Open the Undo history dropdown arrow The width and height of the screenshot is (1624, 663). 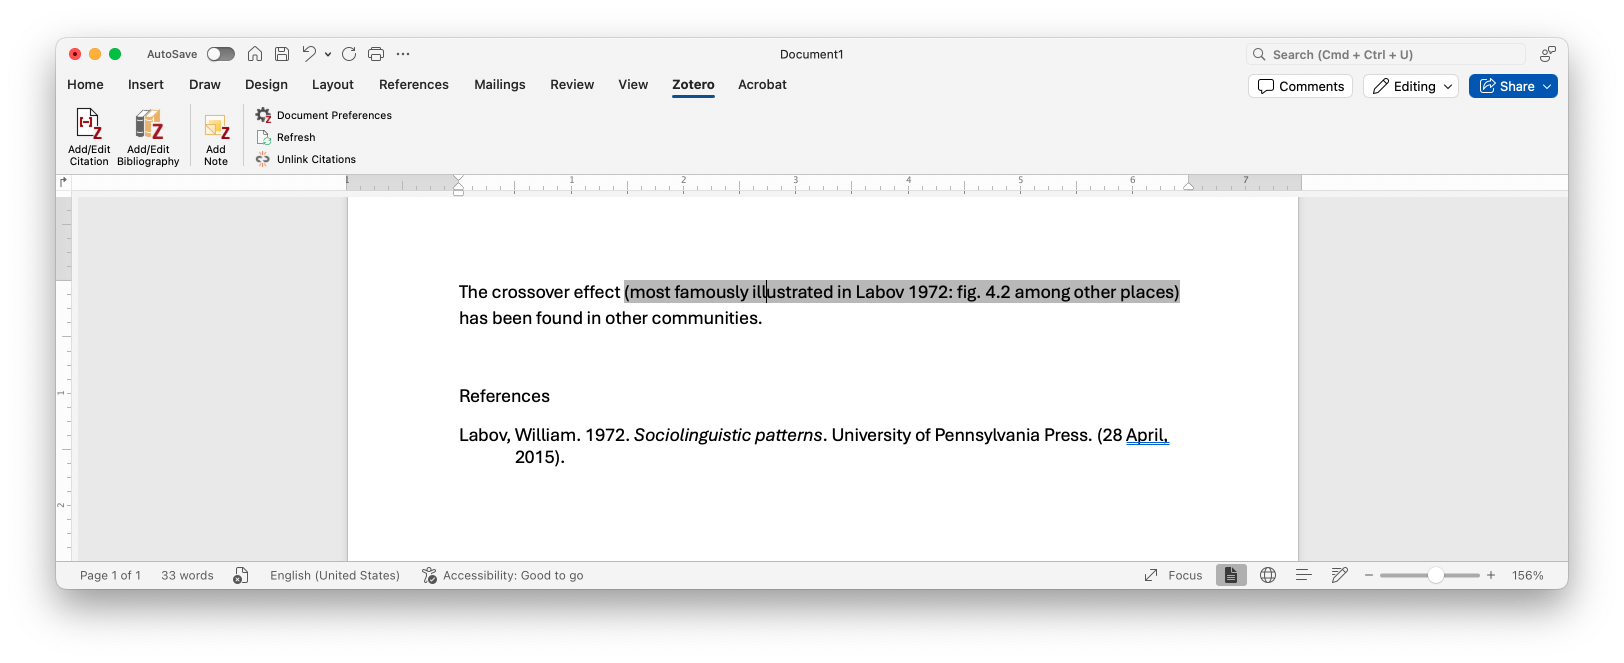click(x=328, y=54)
